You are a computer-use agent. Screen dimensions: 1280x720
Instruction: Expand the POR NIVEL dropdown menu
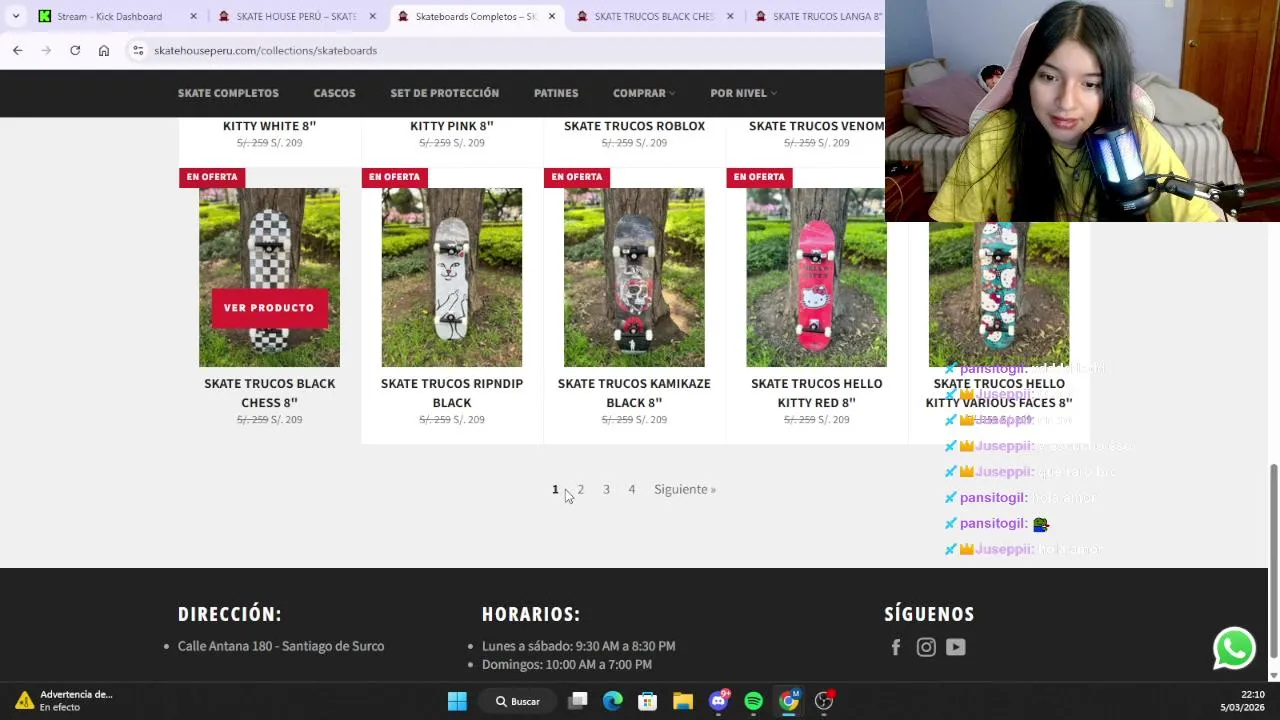point(743,93)
